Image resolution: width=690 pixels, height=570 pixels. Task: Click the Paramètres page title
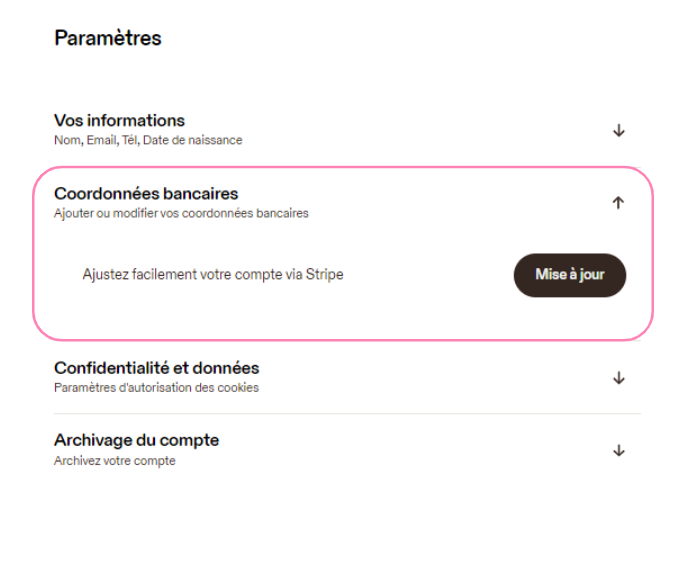coord(108,38)
